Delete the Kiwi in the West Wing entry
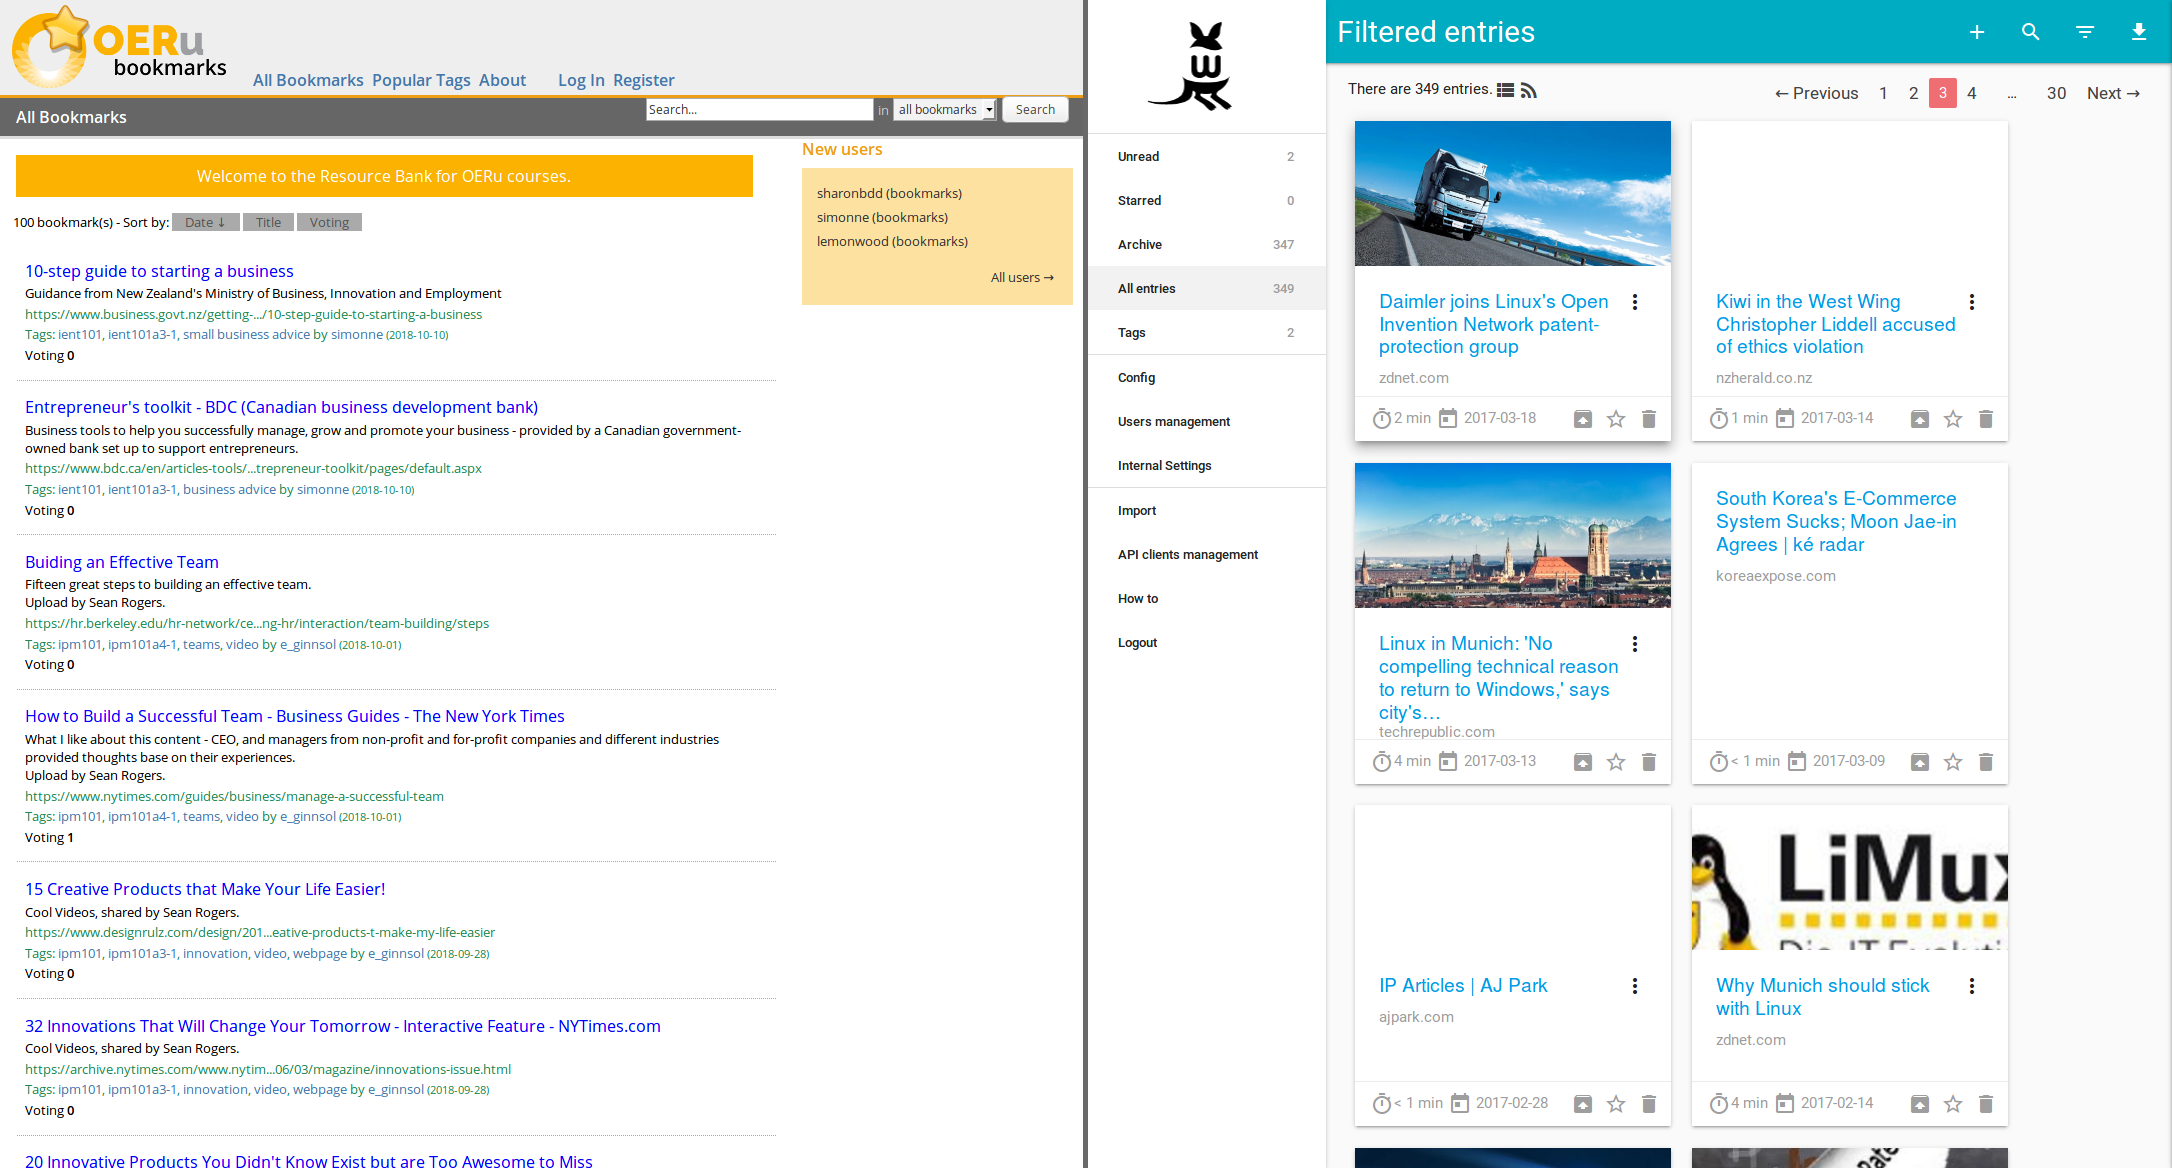 [1986, 419]
